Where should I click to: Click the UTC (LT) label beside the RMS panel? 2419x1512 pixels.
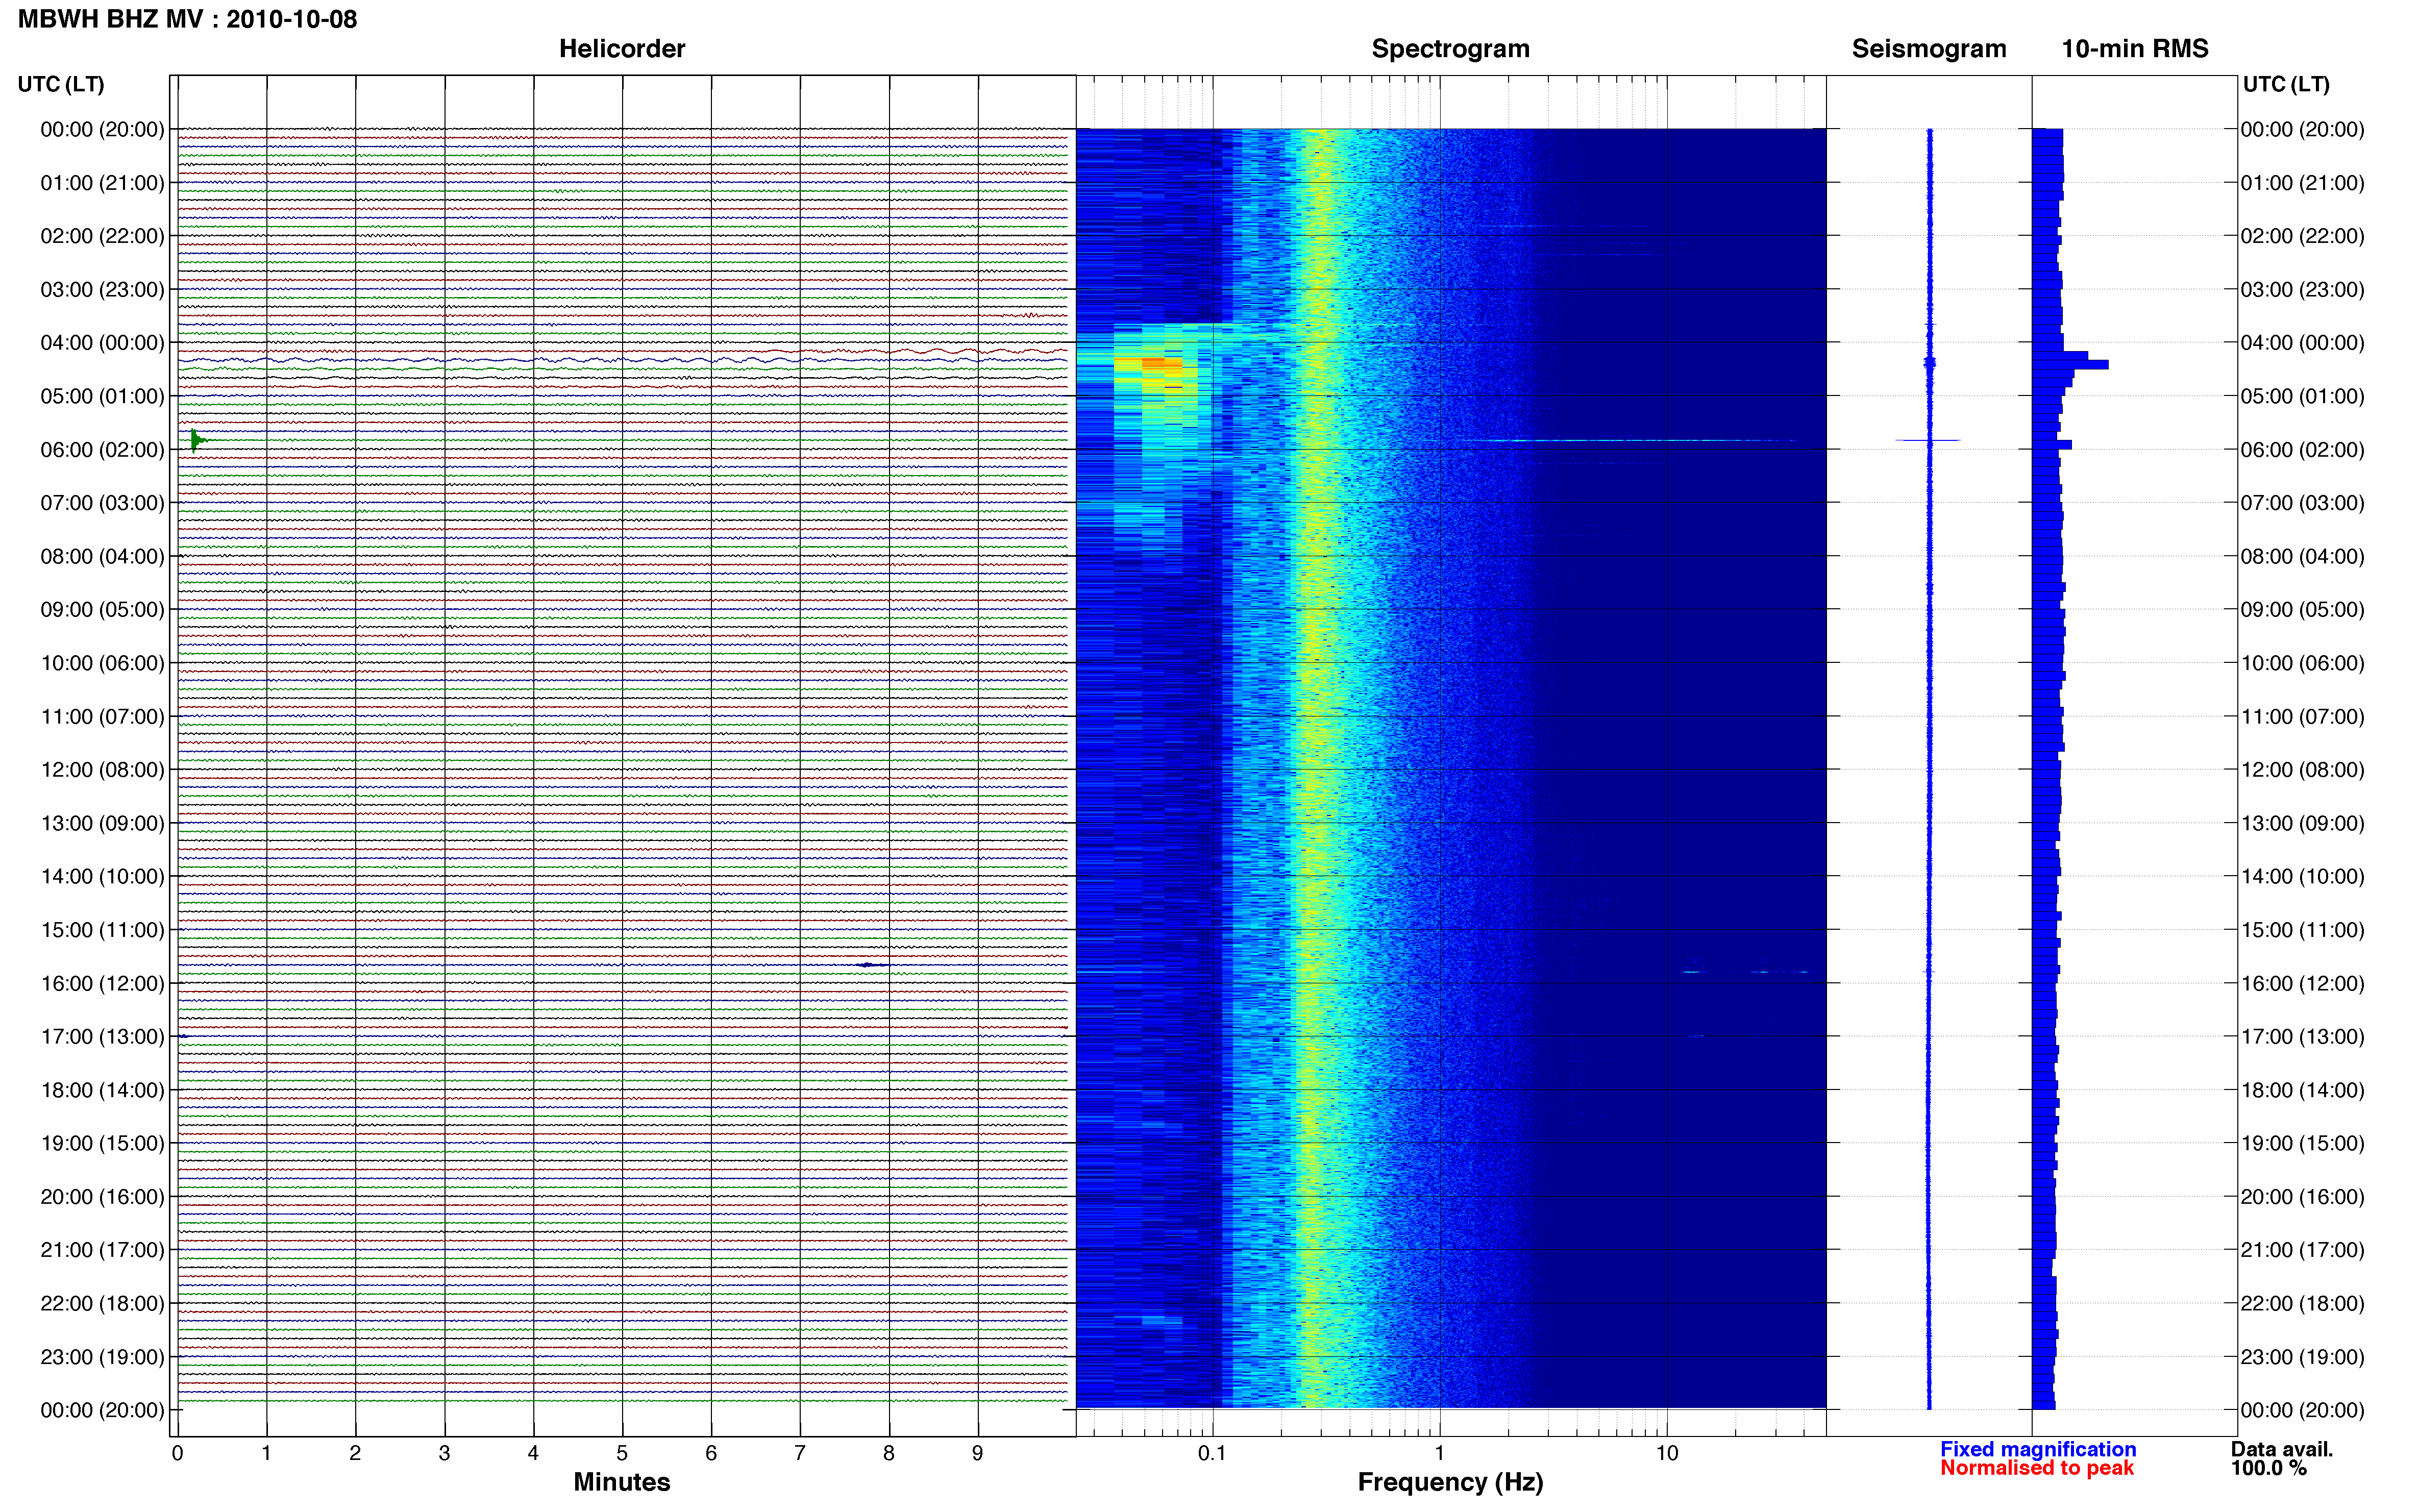pyautogui.click(x=2285, y=84)
